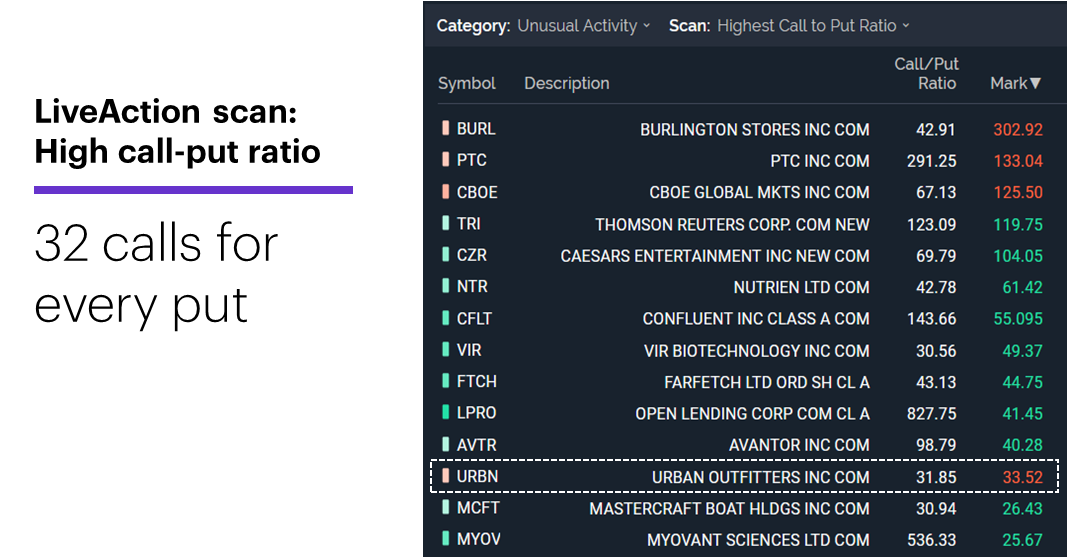
Task: Sort by the Description column header
Action: 567,83
